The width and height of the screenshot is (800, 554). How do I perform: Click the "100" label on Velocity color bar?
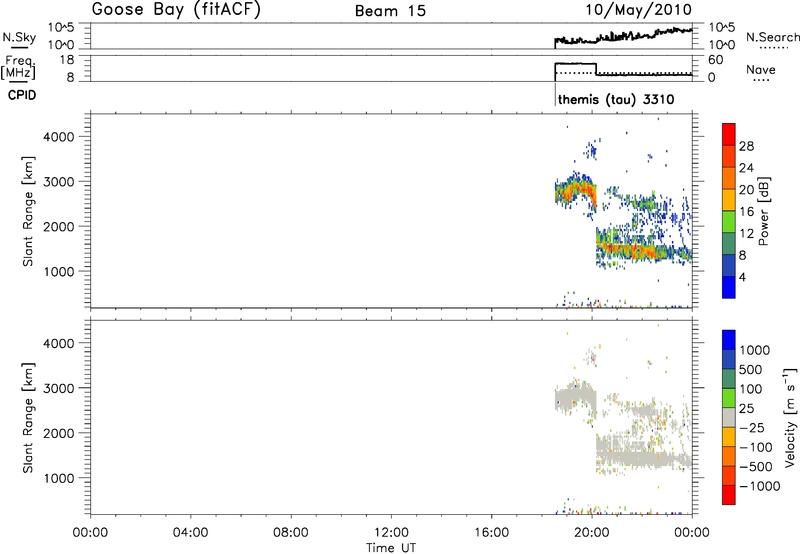(751, 389)
